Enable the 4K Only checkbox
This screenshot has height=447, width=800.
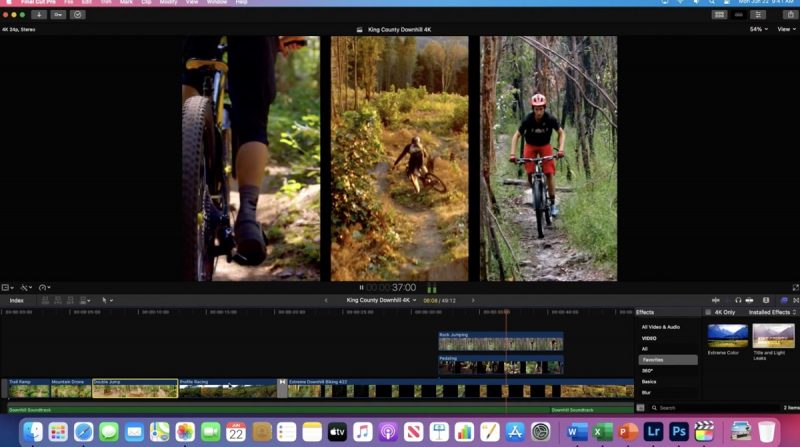(706, 312)
